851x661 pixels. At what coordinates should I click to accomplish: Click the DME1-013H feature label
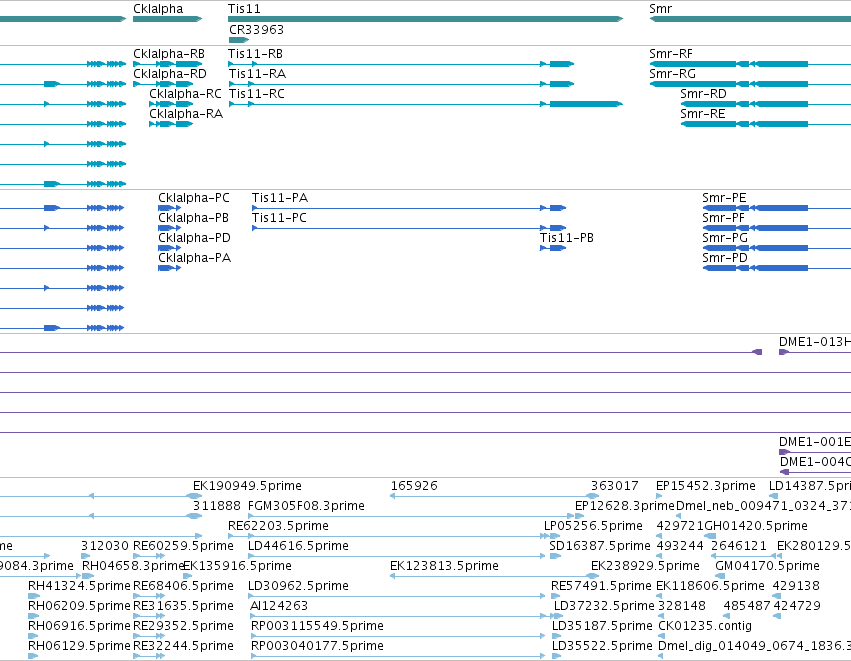[x=815, y=342]
